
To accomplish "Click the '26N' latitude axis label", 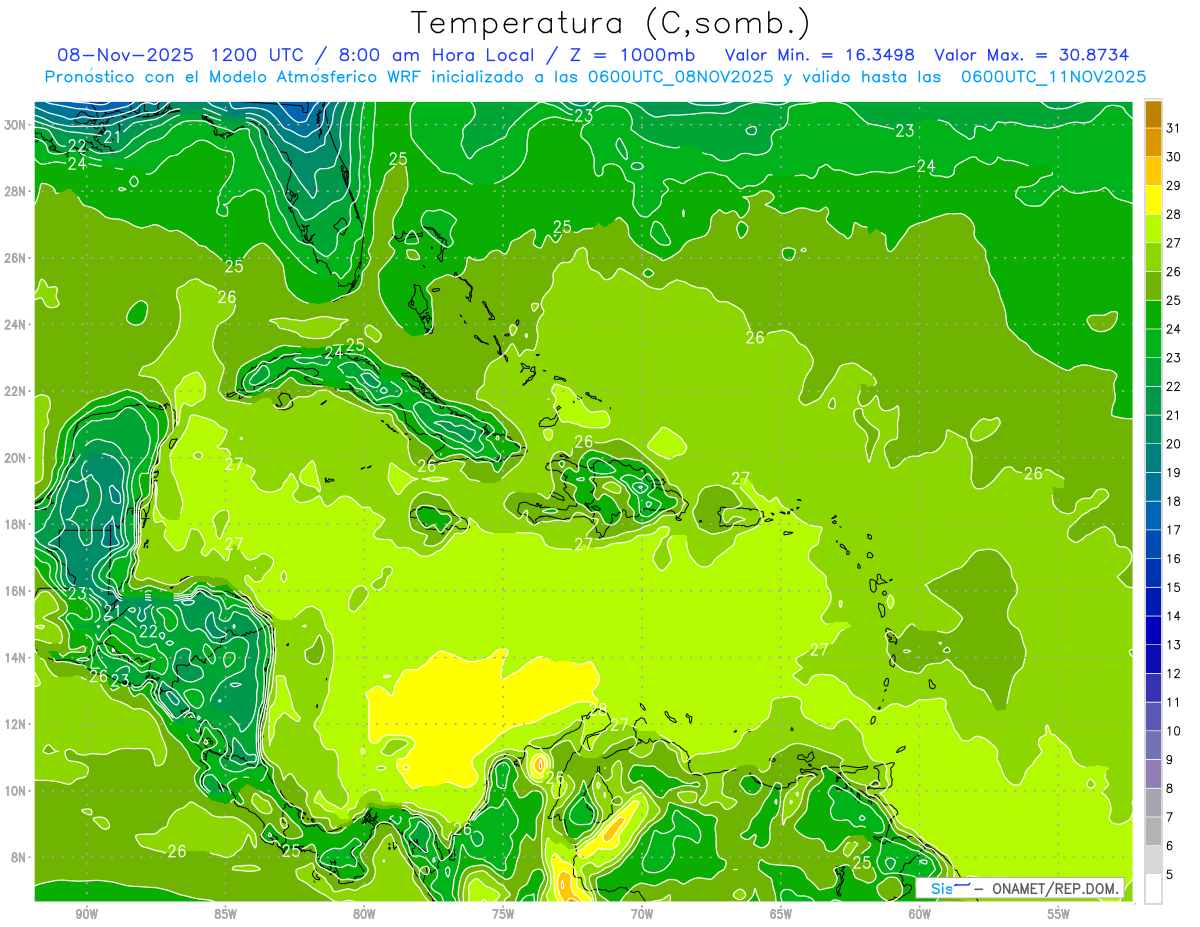I will pos(16,258).
